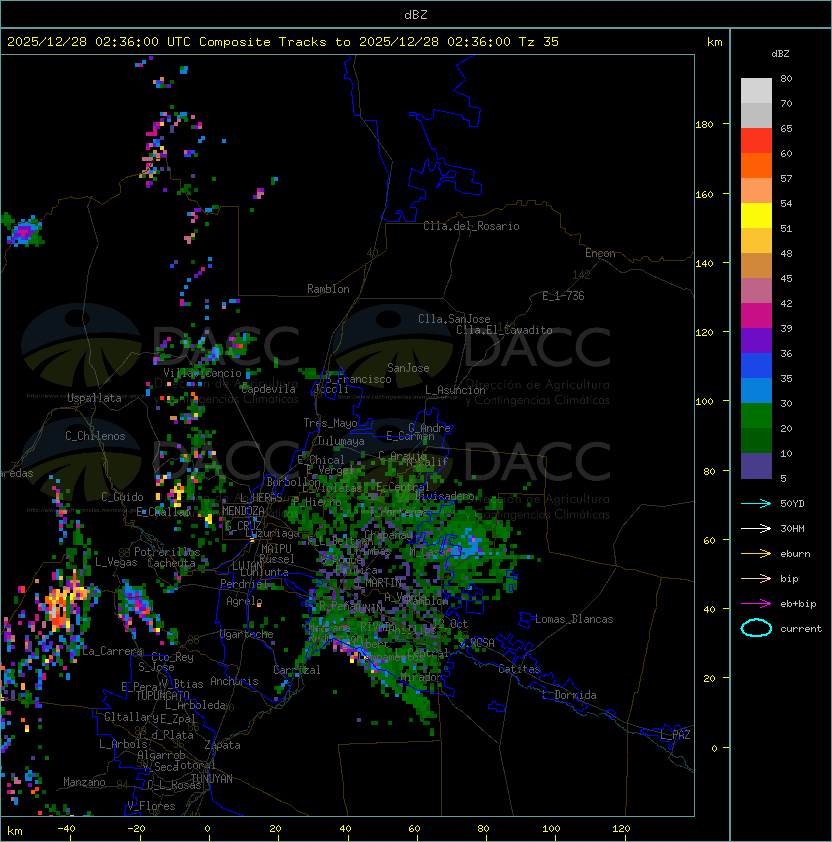Select the light gray top swatch
Viewport: 832px width, 842px height.
click(756, 90)
